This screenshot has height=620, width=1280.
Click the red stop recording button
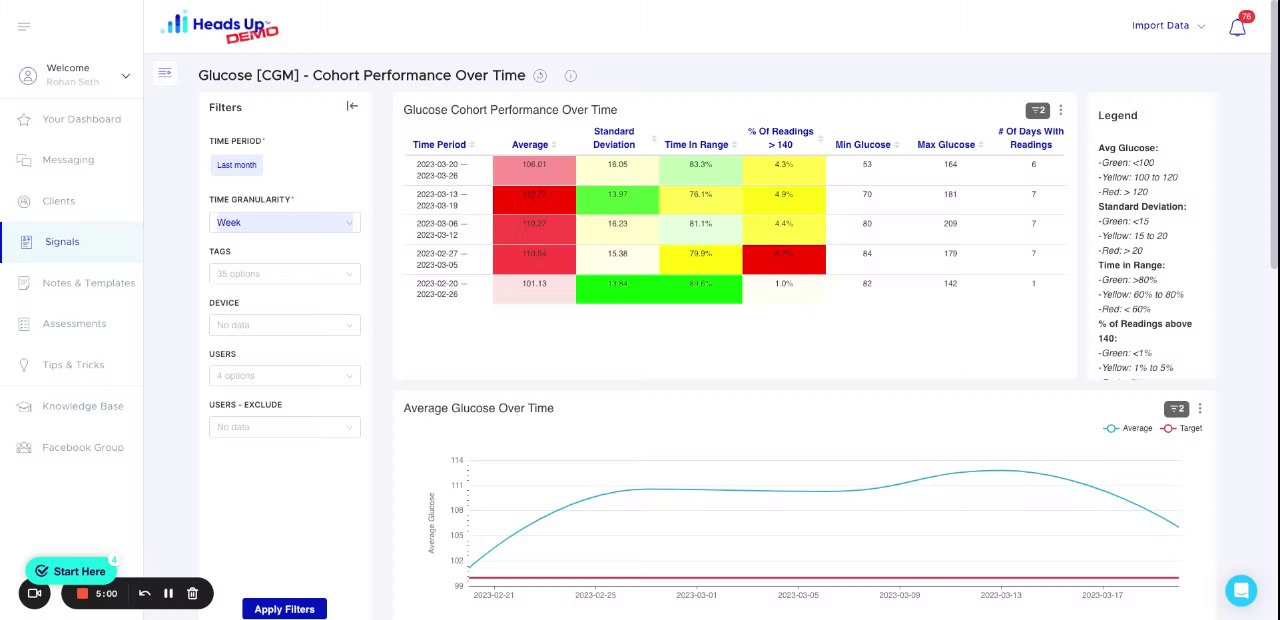pyautogui.click(x=82, y=593)
